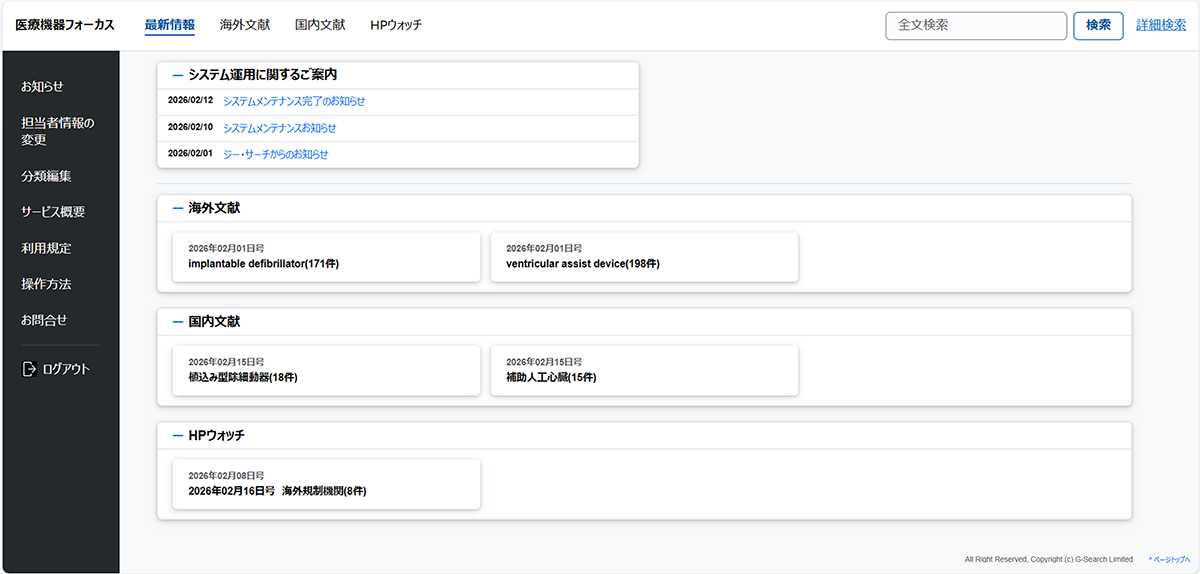Viewport: 1200px width, 574px height.
Task: Open システムメンテナンス完了のお知らせ notice
Action: (294, 101)
